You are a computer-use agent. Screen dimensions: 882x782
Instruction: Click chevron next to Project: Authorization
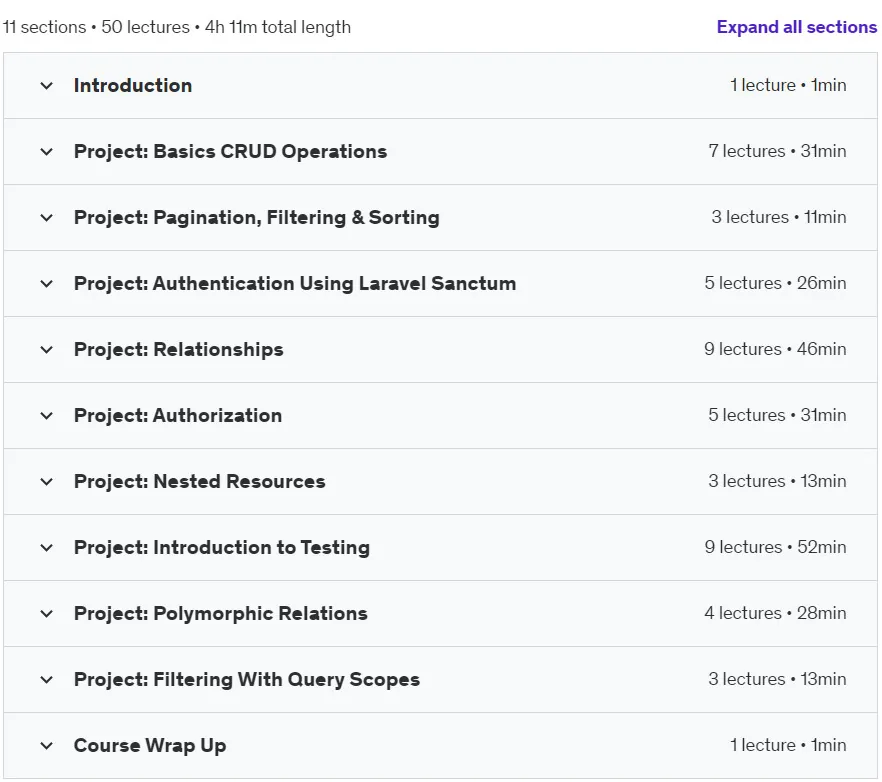pos(47,416)
